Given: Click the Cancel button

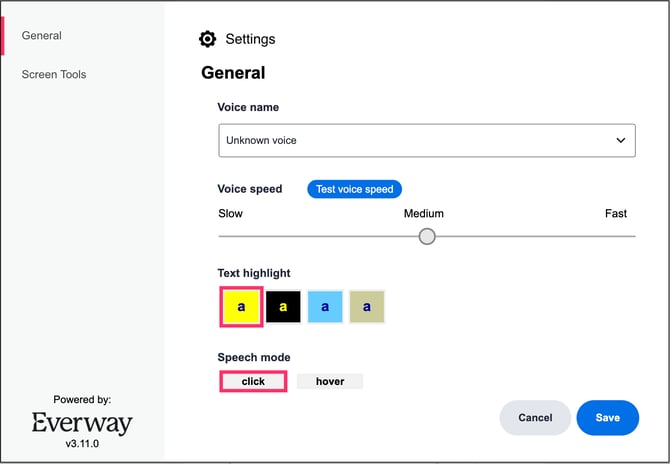Looking at the screenshot, I should click(535, 417).
